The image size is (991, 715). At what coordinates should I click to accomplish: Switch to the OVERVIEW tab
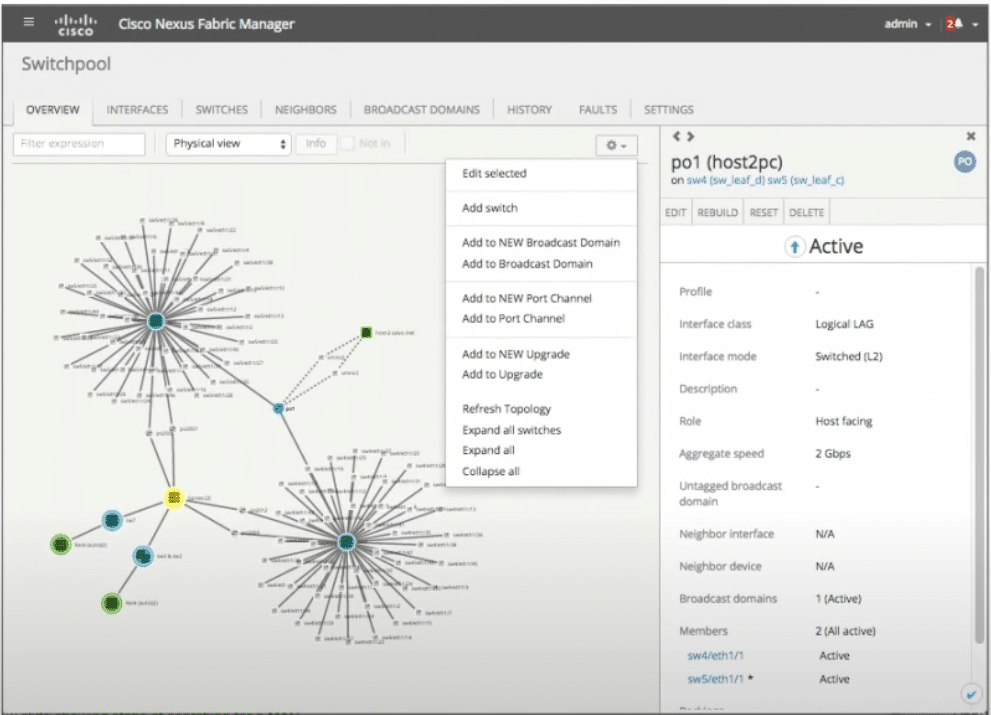click(52, 110)
